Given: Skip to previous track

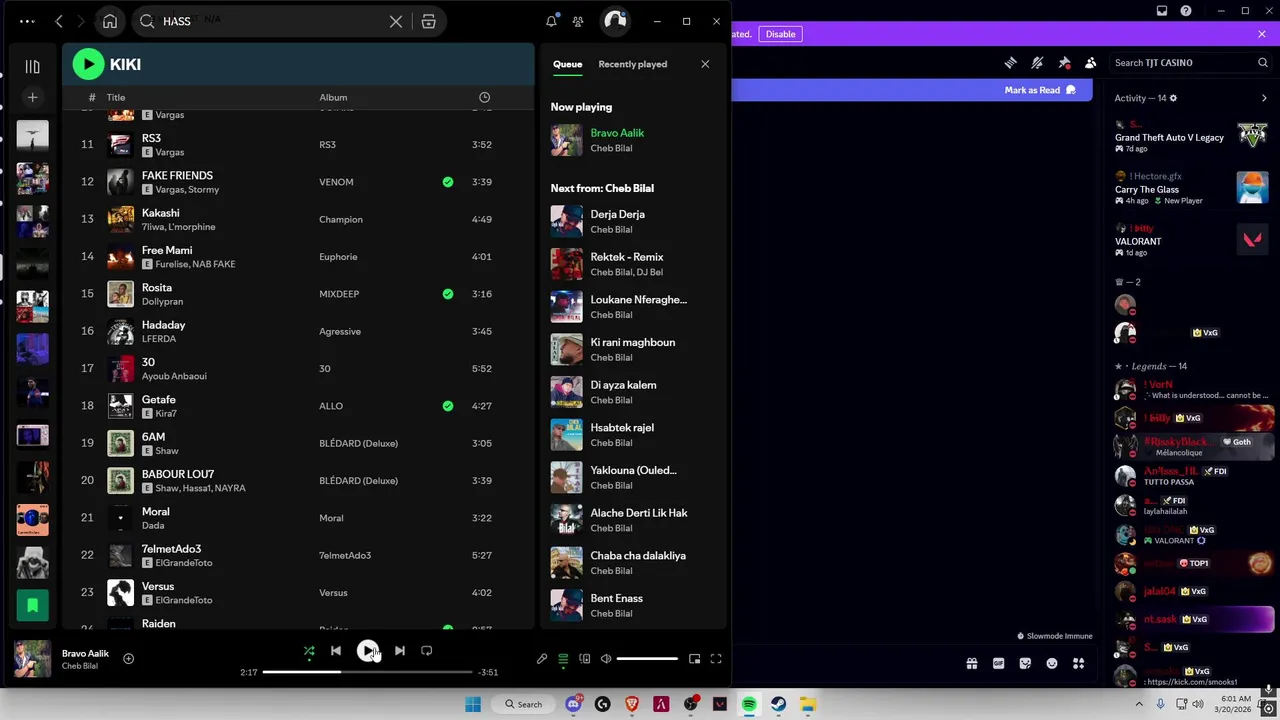Looking at the screenshot, I should [336, 650].
